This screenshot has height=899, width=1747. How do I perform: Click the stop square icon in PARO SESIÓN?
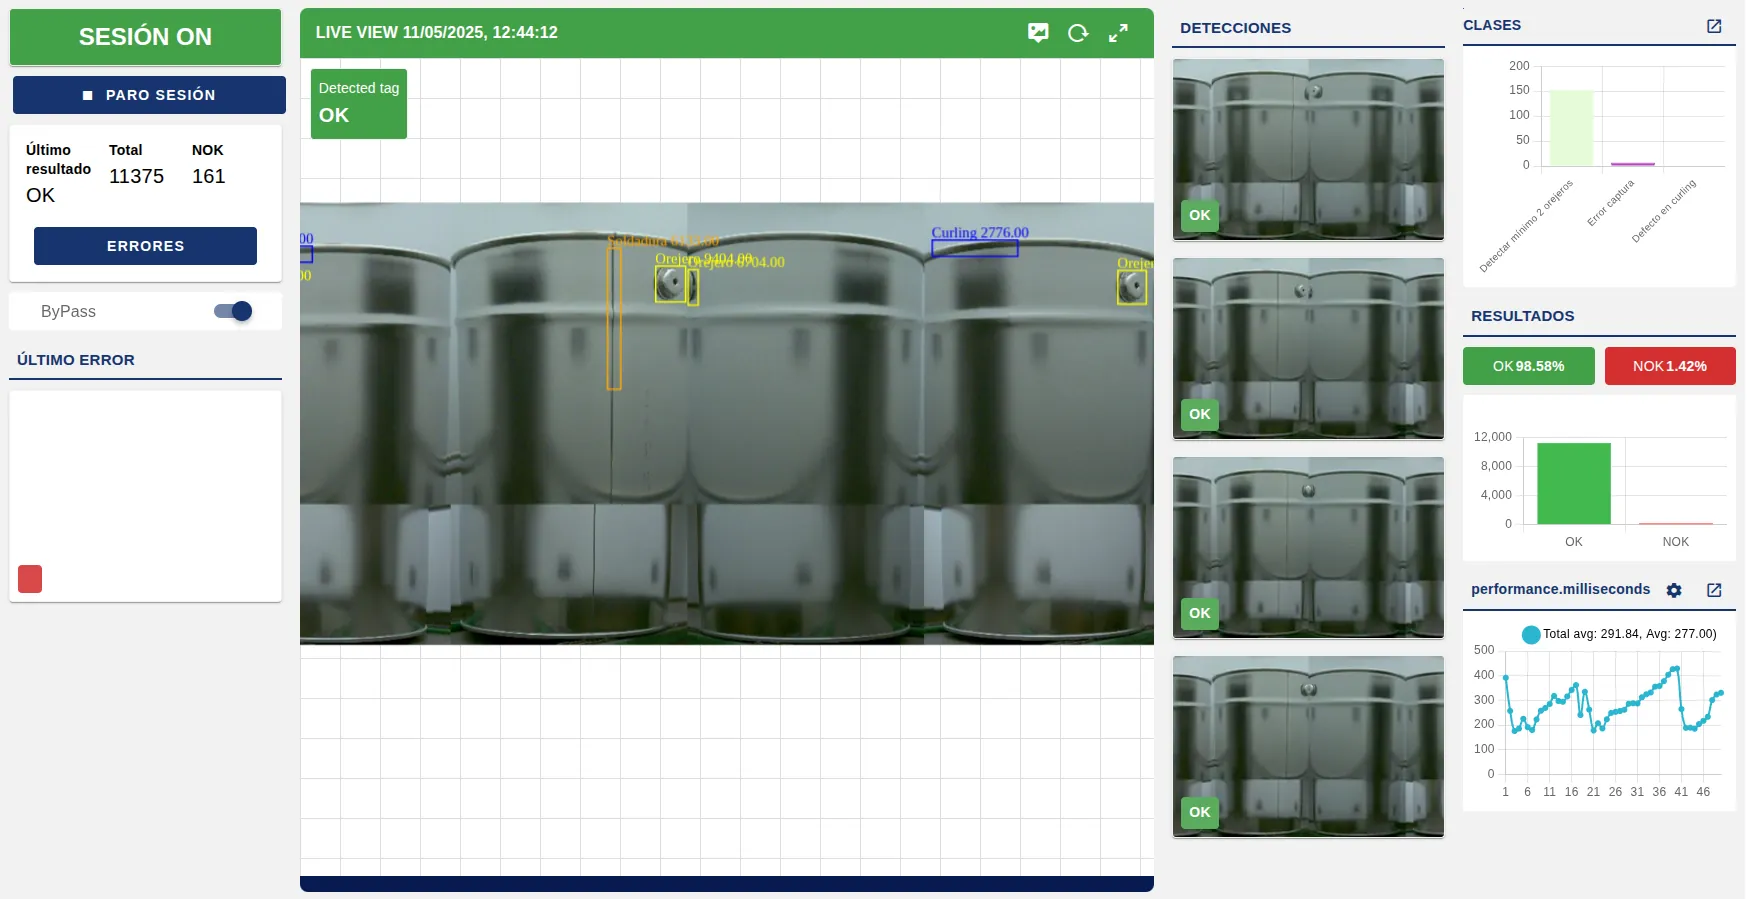tap(88, 95)
